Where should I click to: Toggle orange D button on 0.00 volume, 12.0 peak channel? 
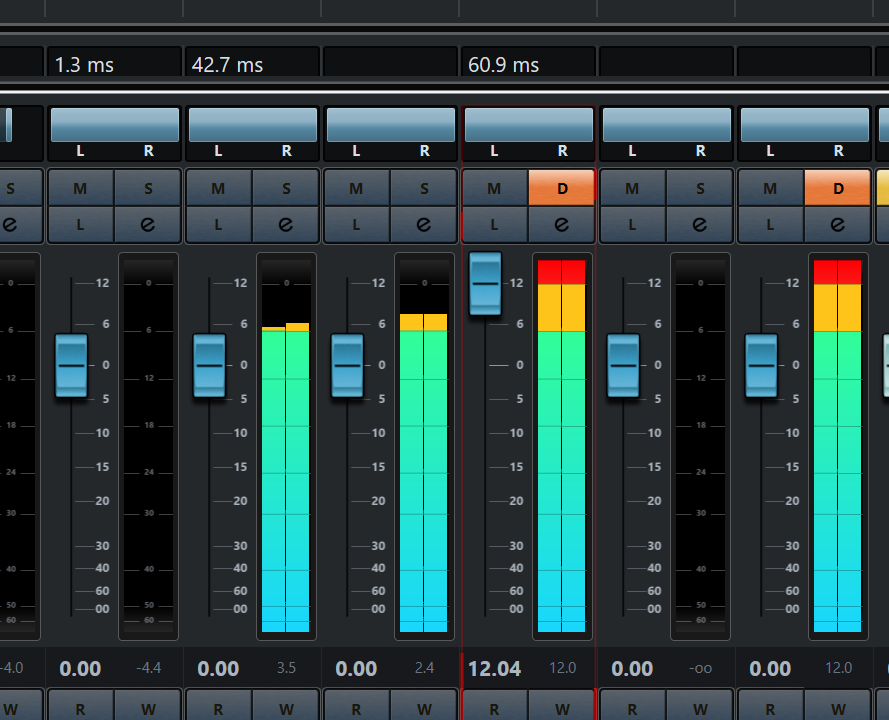tap(837, 188)
